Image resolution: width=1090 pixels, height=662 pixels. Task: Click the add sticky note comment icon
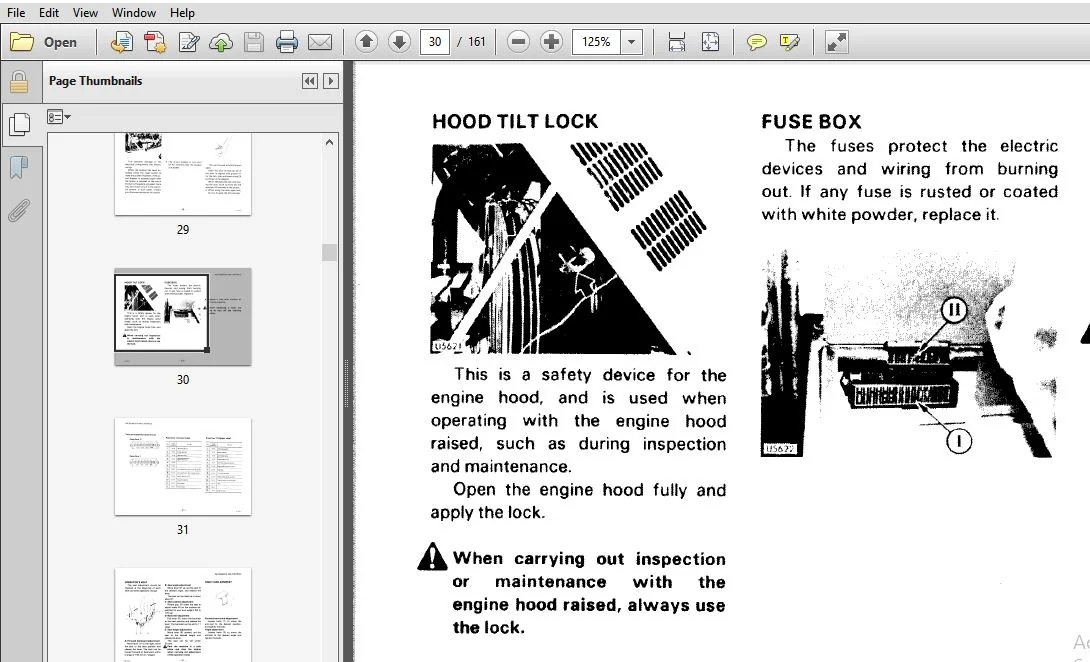point(756,42)
